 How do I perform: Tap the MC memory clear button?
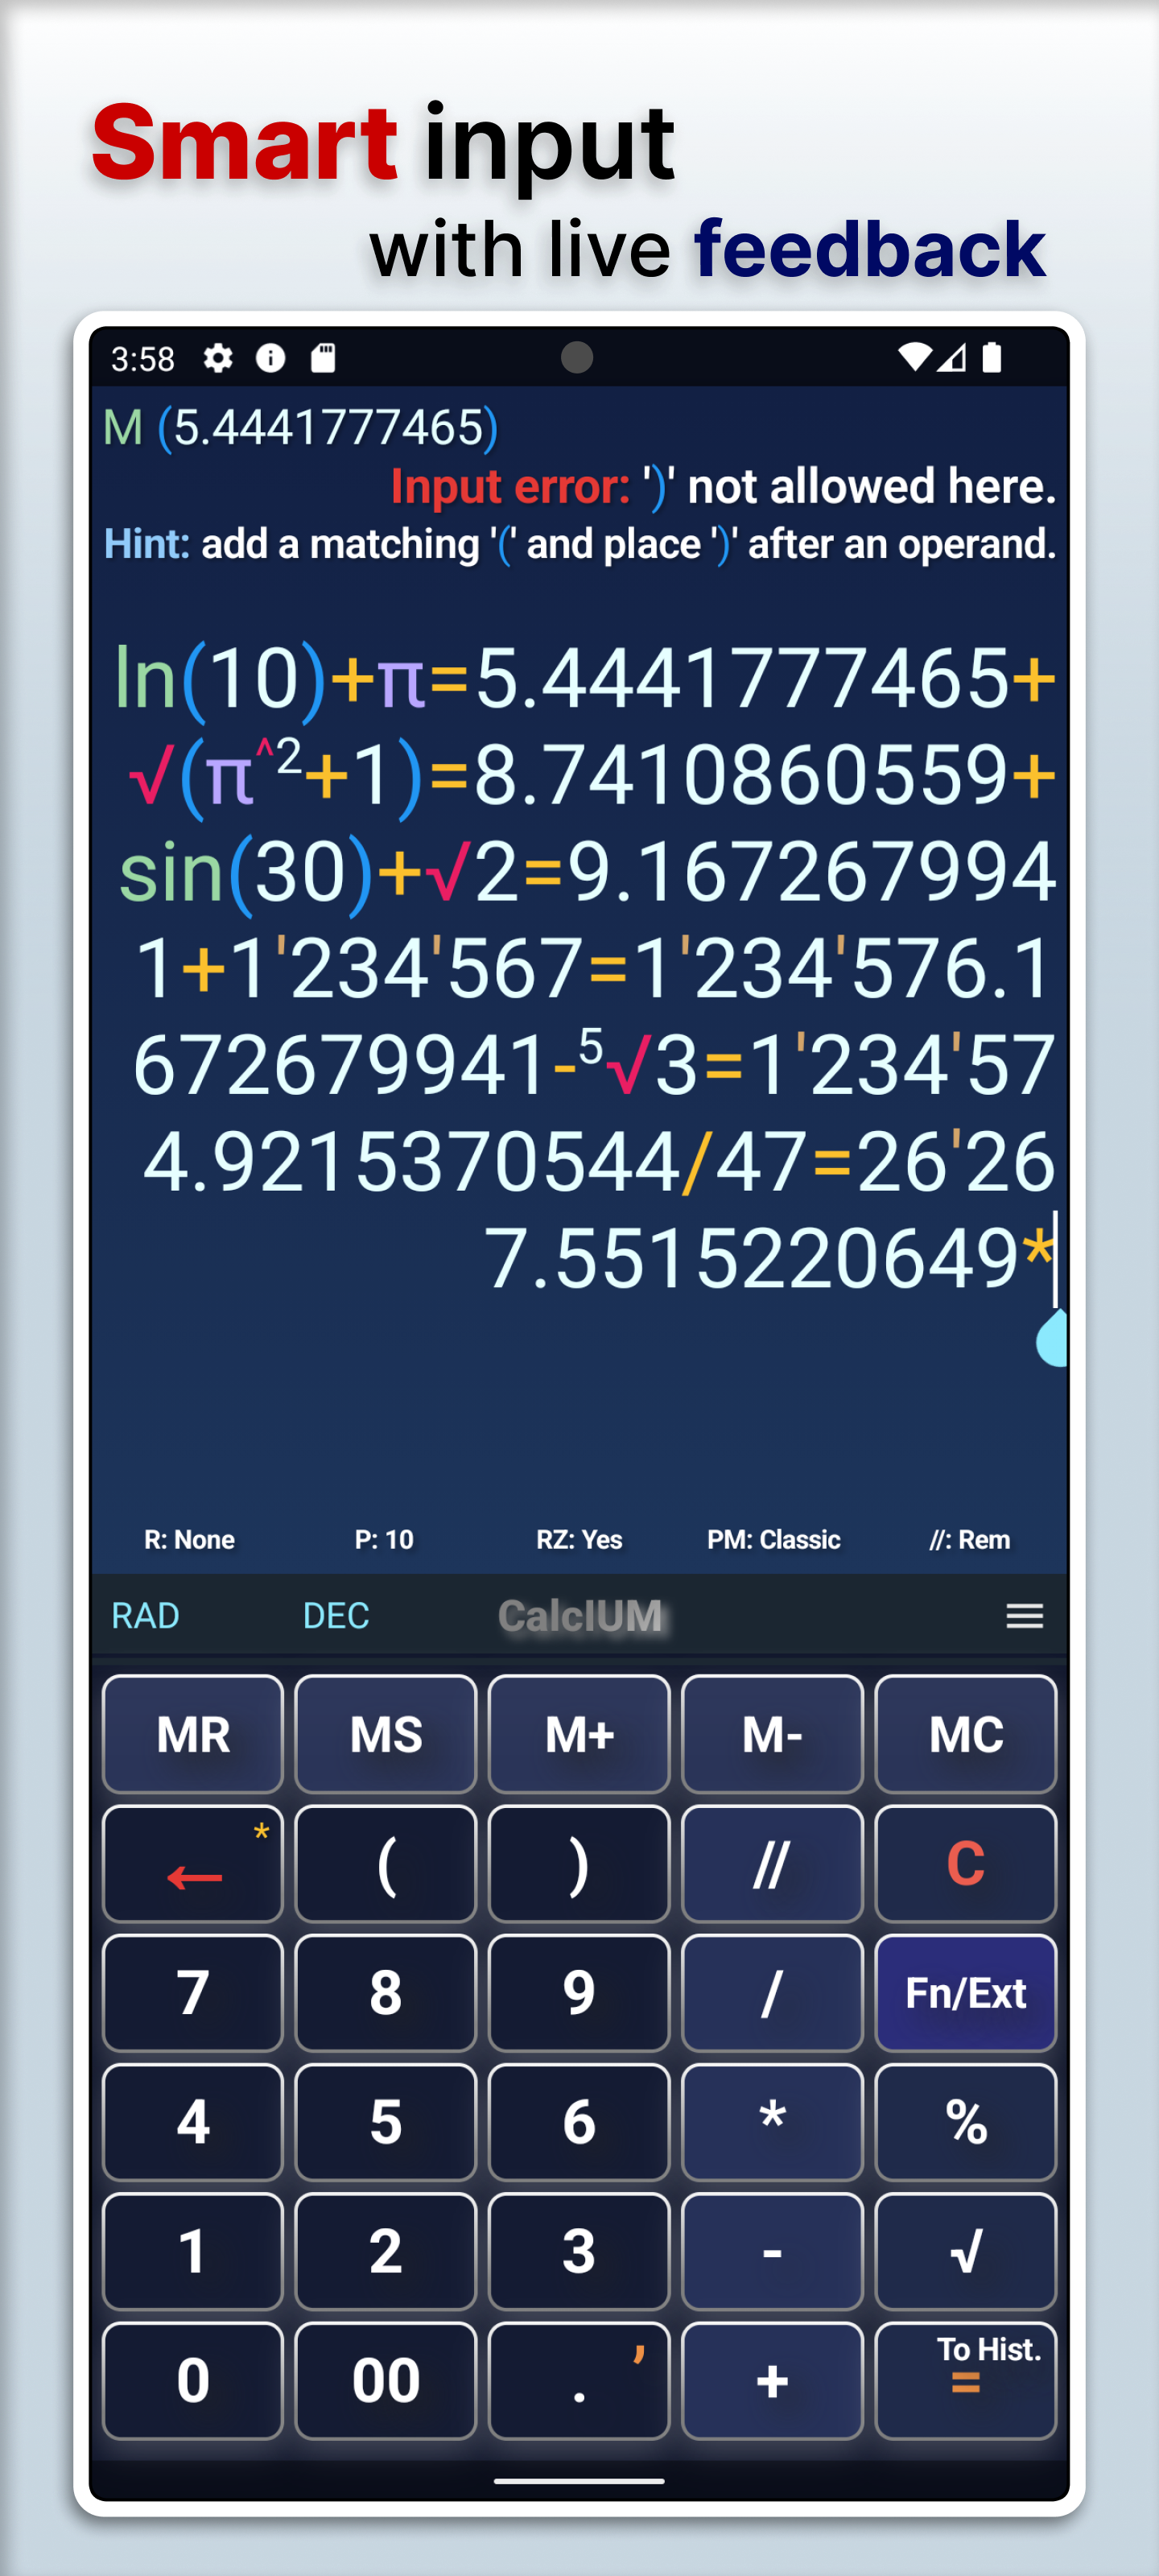coord(965,1734)
